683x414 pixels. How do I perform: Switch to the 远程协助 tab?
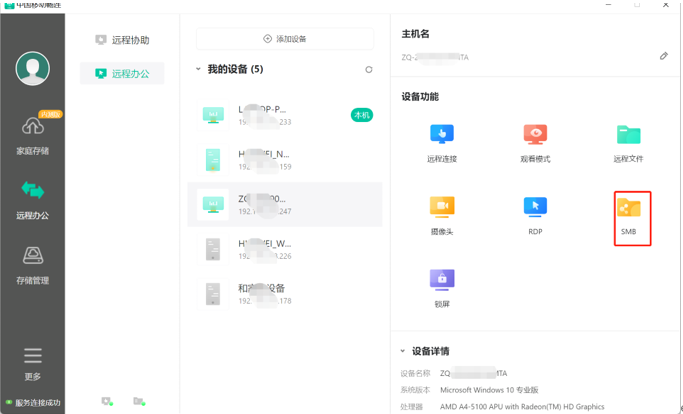pos(122,40)
